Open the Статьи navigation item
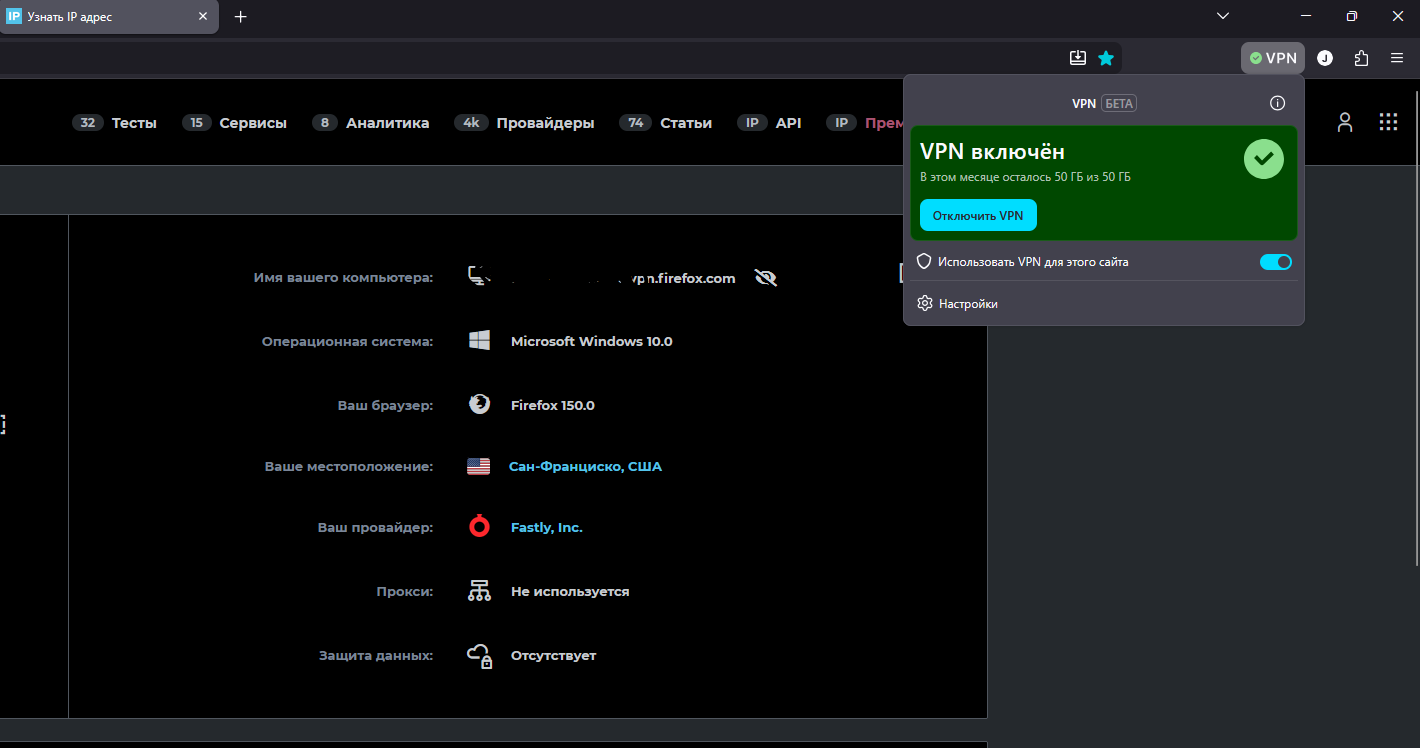Viewport: 1420px width, 748px height. [665, 123]
